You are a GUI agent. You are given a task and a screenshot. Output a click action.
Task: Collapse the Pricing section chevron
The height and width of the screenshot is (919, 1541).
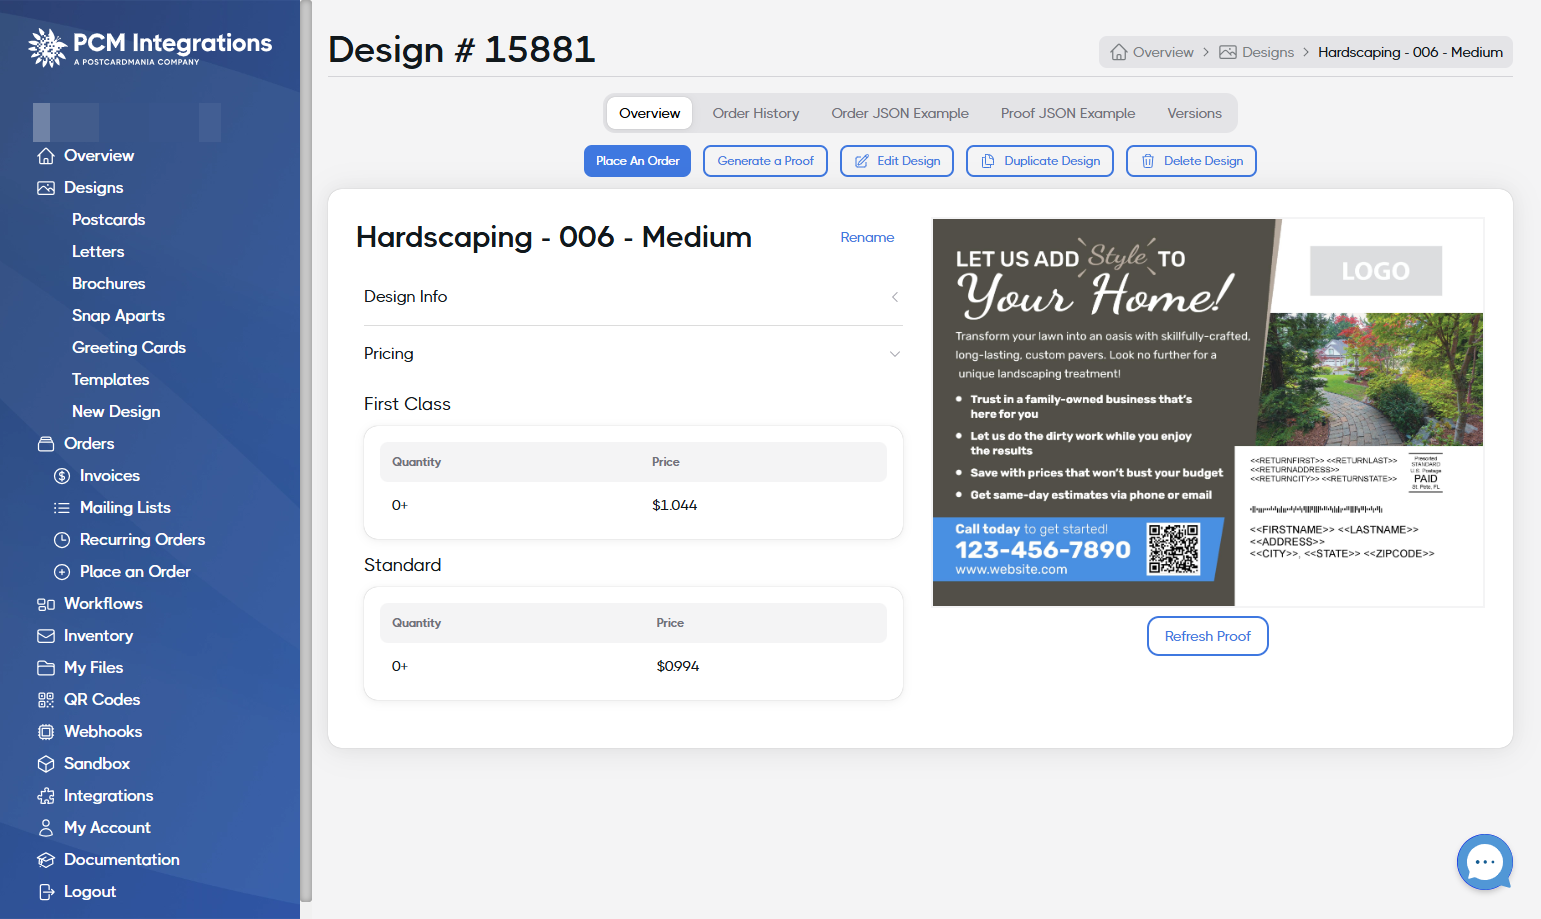(x=895, y=354)
